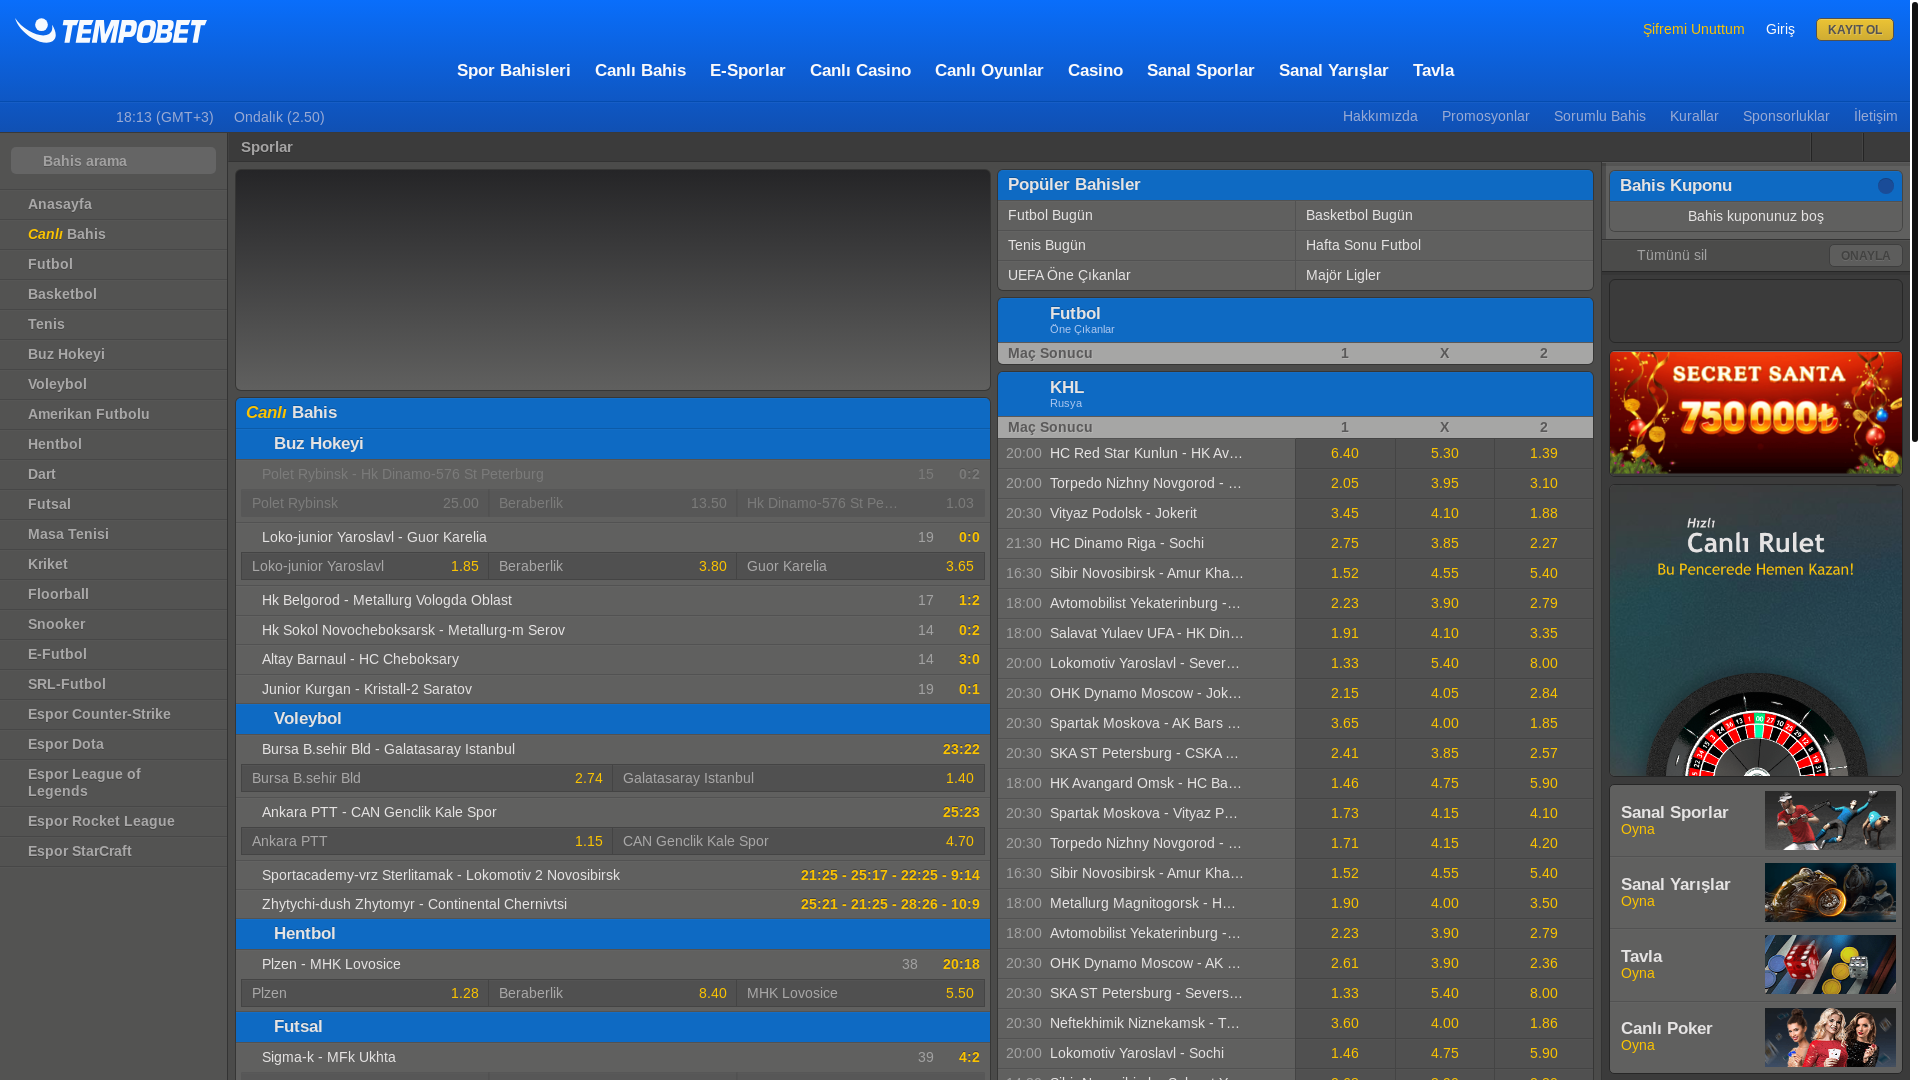The width and height of the screenshot is (1920, 1080).
Task: Open Basketbol Bugün popular bet
Action: pyautogui.click(x=1444, y=215)
